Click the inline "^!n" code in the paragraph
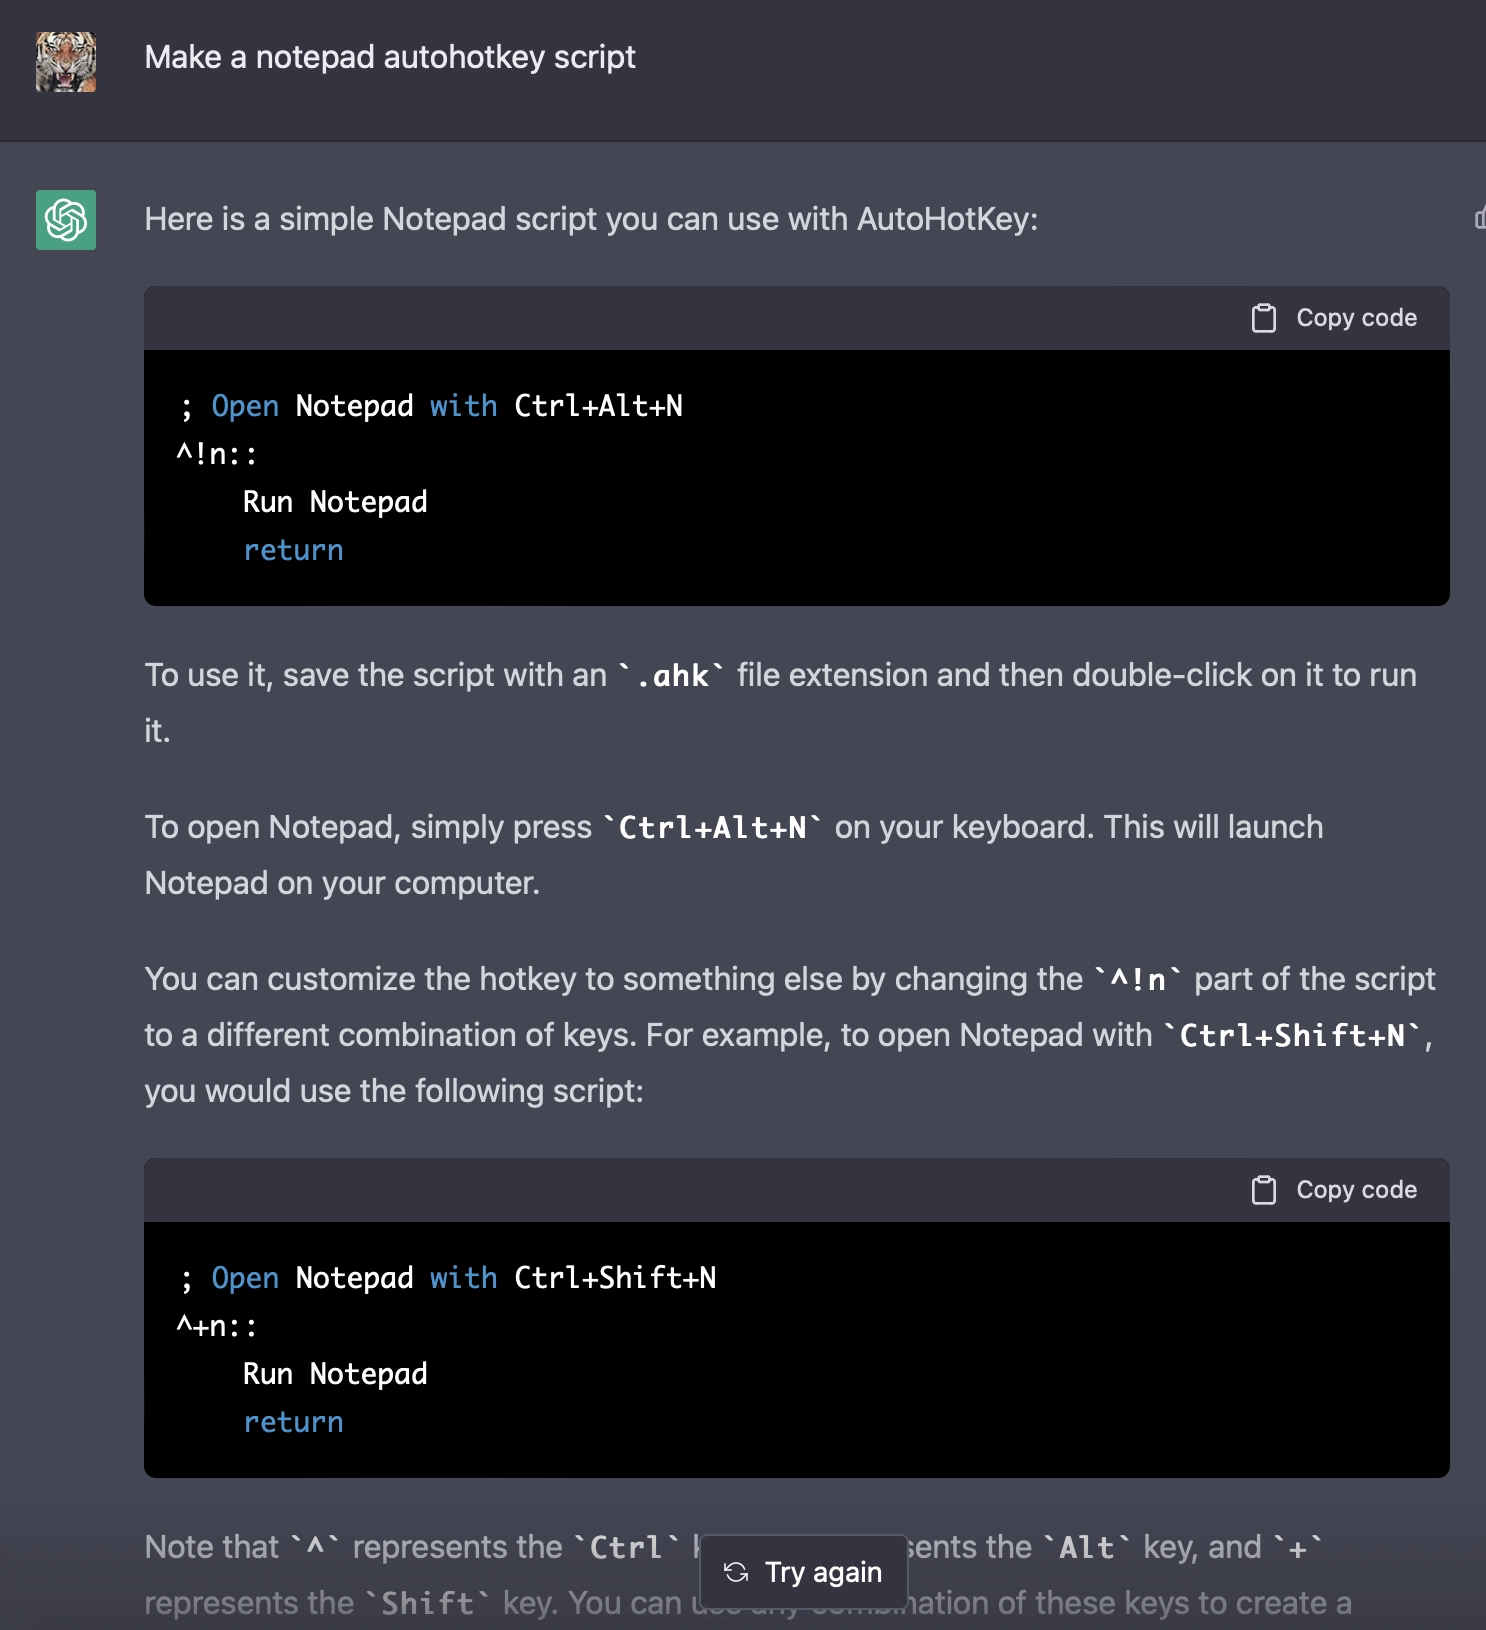 tap(1138, 980)
